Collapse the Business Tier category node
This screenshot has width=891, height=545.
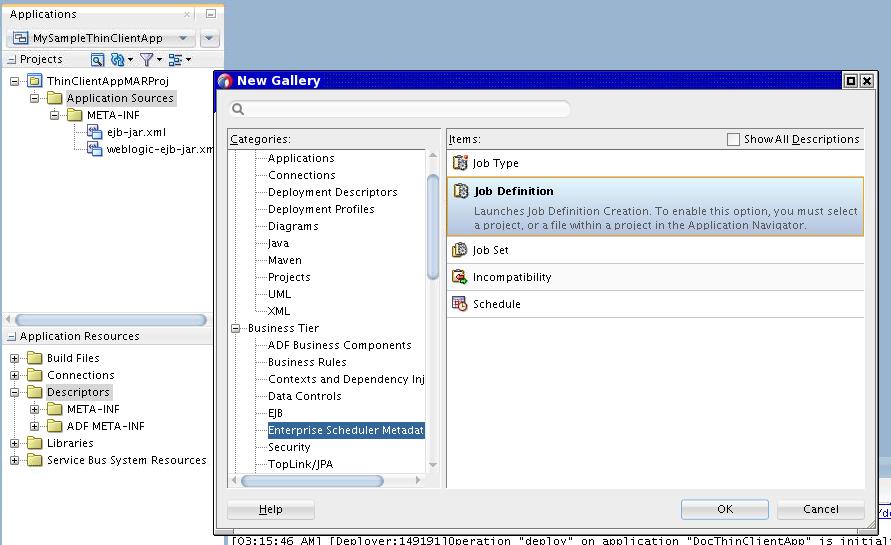coord(236,328)
